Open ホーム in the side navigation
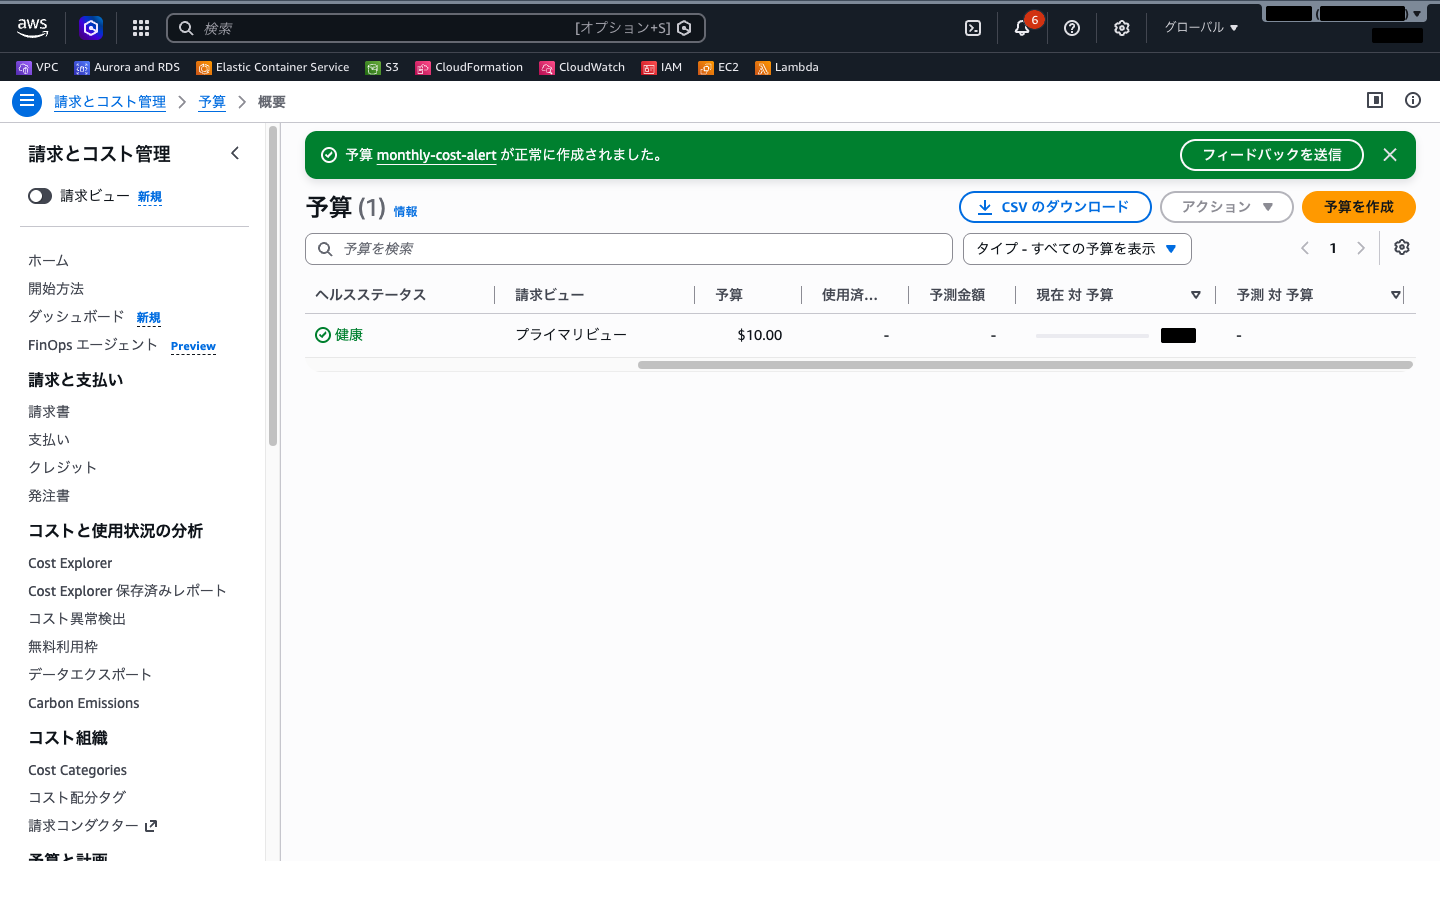Screen dimensions: 1440x900 click(48, 261)
